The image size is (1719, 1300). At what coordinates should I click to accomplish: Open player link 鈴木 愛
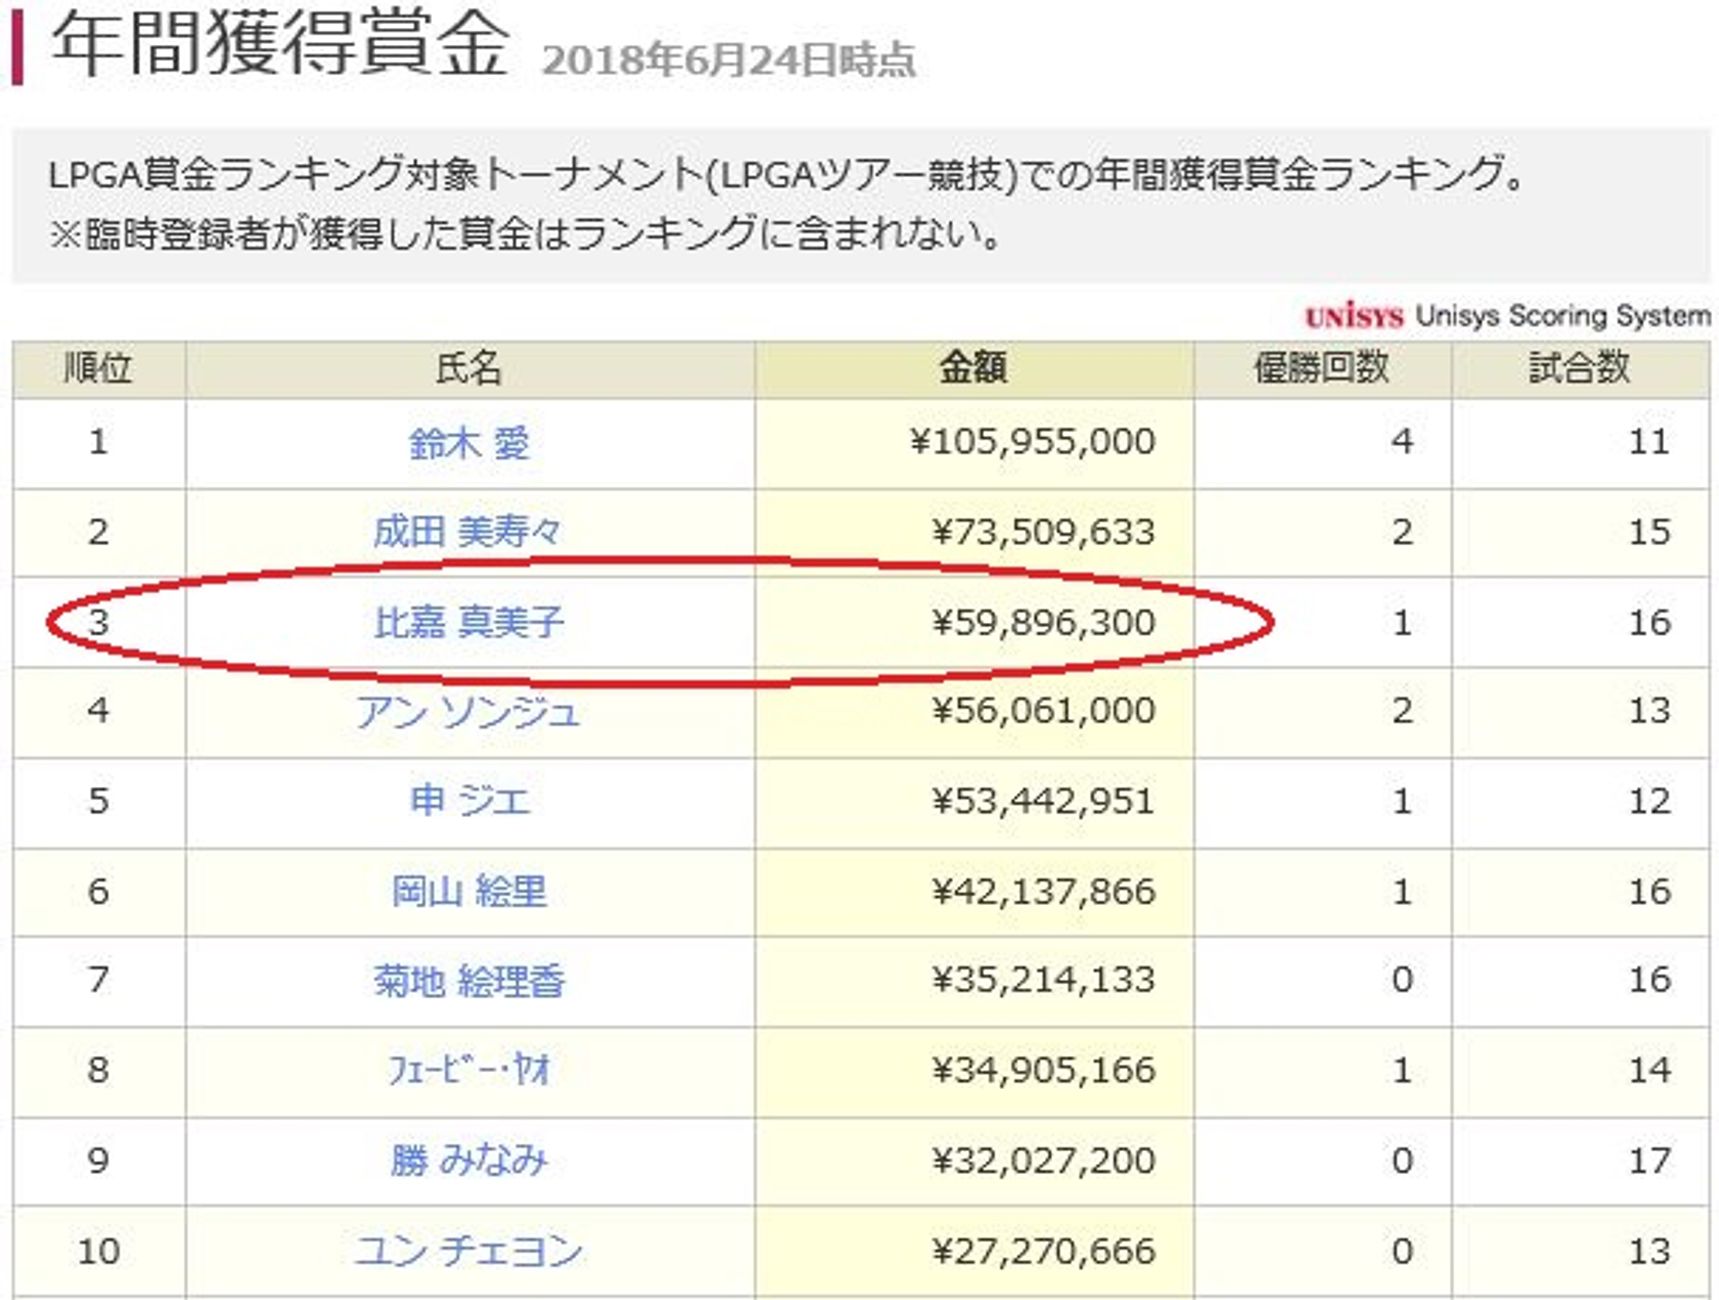coord(469,442)
